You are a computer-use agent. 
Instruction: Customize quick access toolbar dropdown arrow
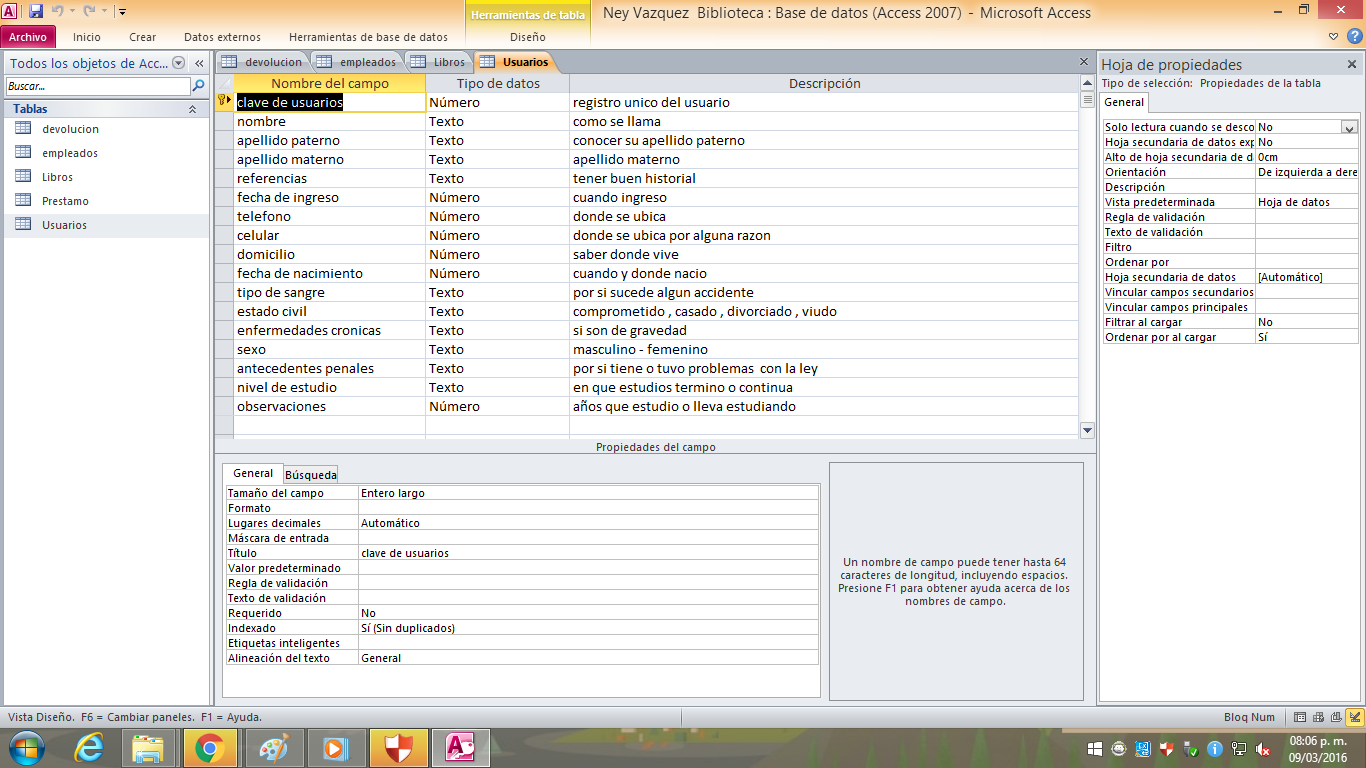(122, 12)
